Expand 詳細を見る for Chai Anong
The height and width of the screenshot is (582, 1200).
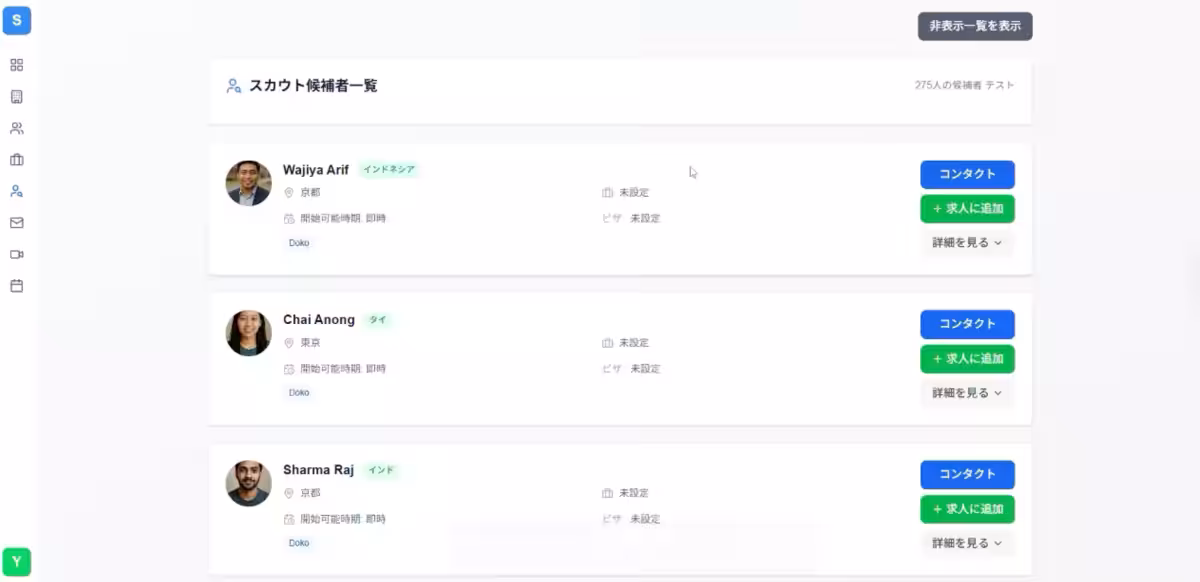(x=966, y=393)
